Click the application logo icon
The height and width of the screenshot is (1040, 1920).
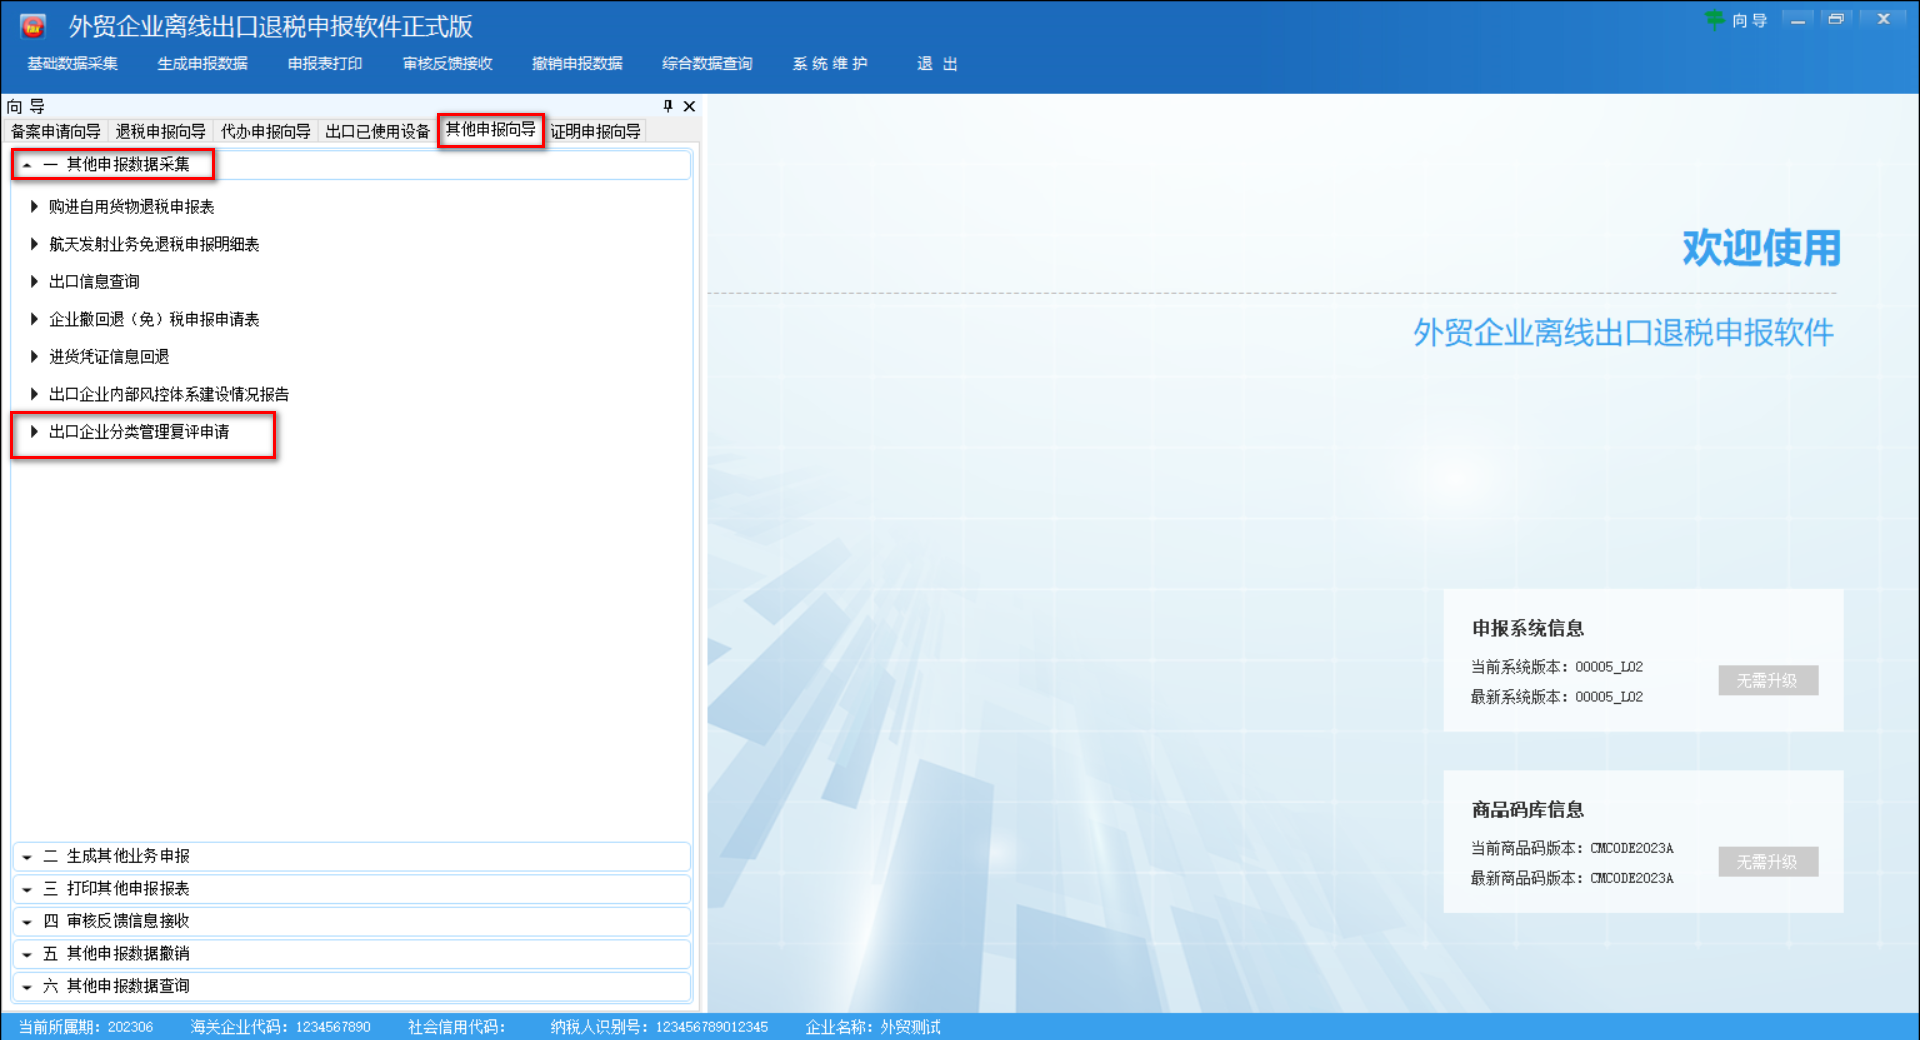[x=33, y=25]
